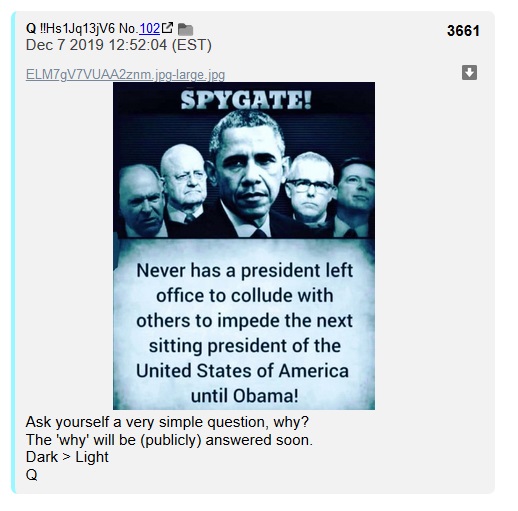Click the gray folder icon in header
The image size is (518, 511).
click(185, 29)
